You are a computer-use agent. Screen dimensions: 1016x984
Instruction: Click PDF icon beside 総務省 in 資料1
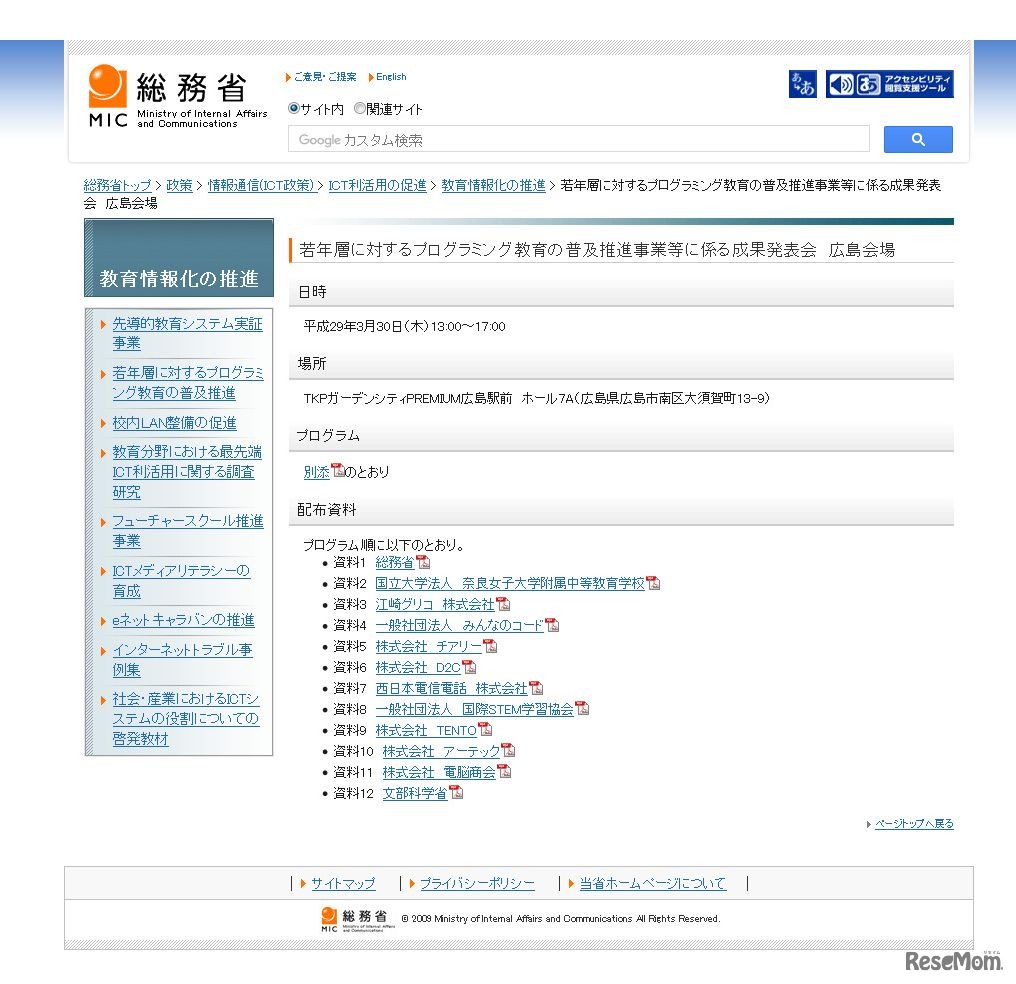pos(422,562)
